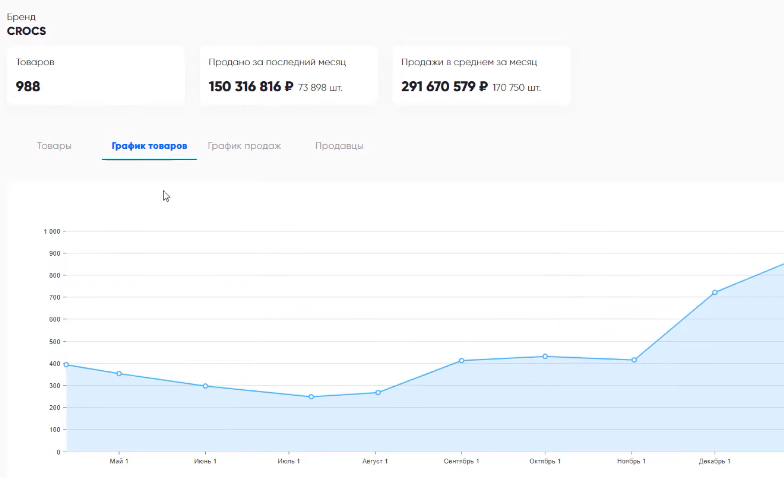784x477 pixels.
Task: Click the CROCS brand name
Action: click(26, 31)
